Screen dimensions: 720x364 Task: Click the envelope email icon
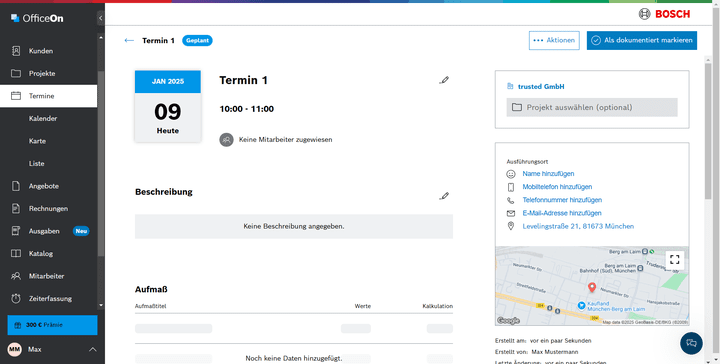point(511,213)
